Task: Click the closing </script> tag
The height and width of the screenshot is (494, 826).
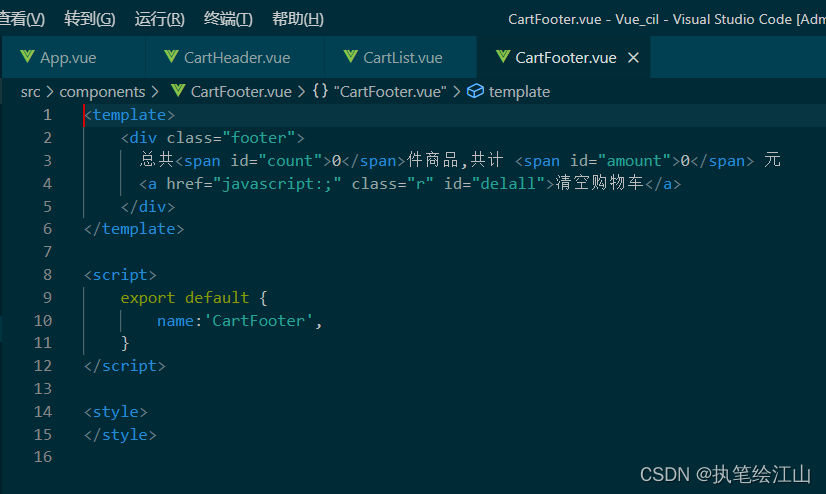Action: point(125,366)
